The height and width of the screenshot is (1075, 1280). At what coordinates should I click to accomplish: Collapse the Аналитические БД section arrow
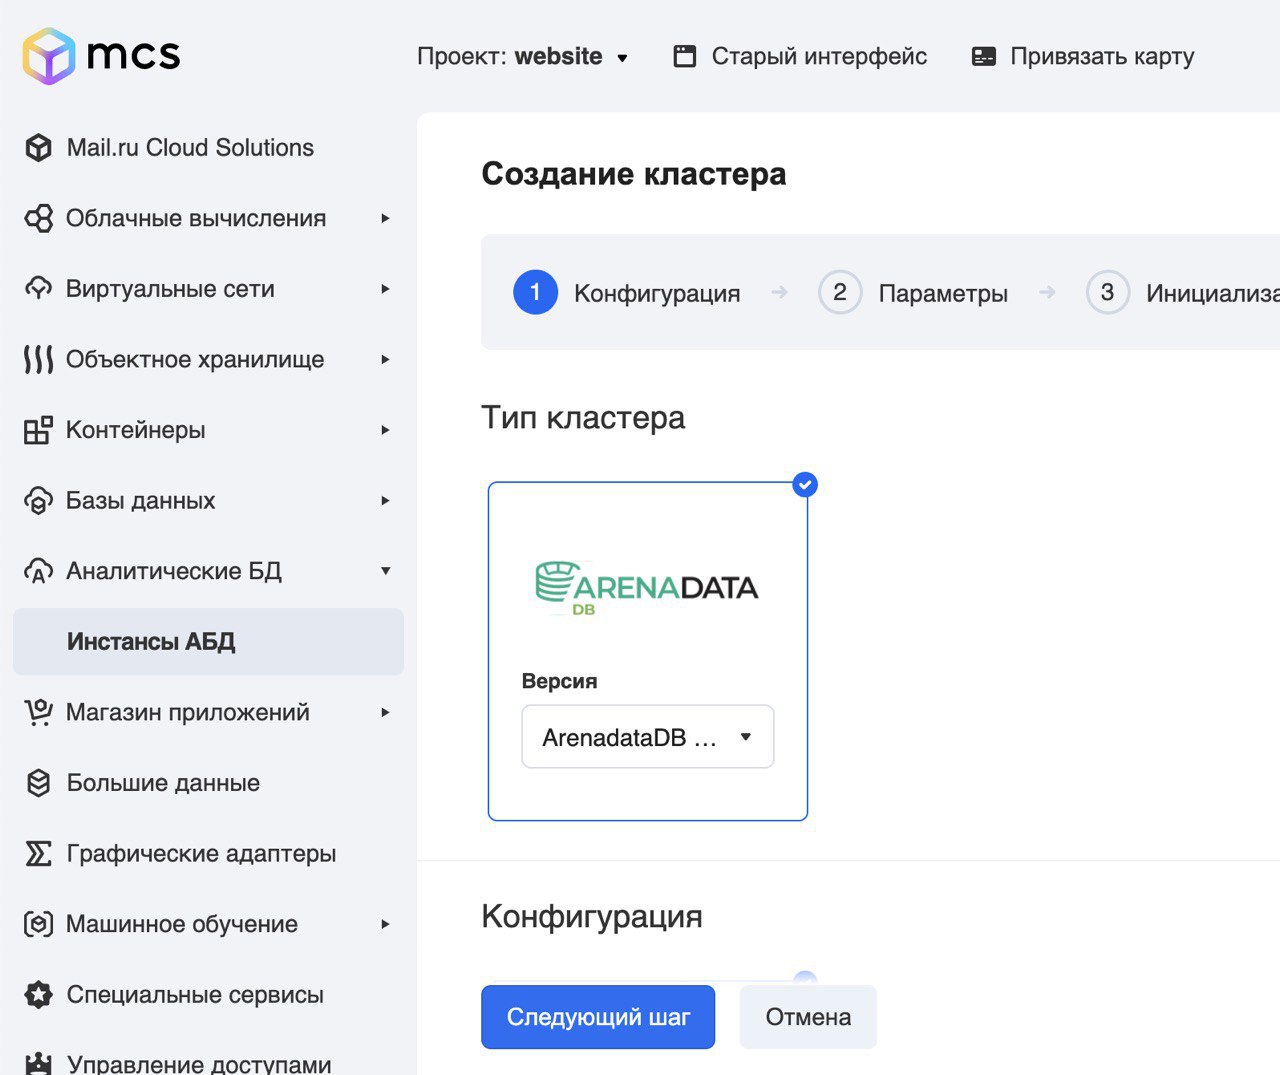(385, 571)
